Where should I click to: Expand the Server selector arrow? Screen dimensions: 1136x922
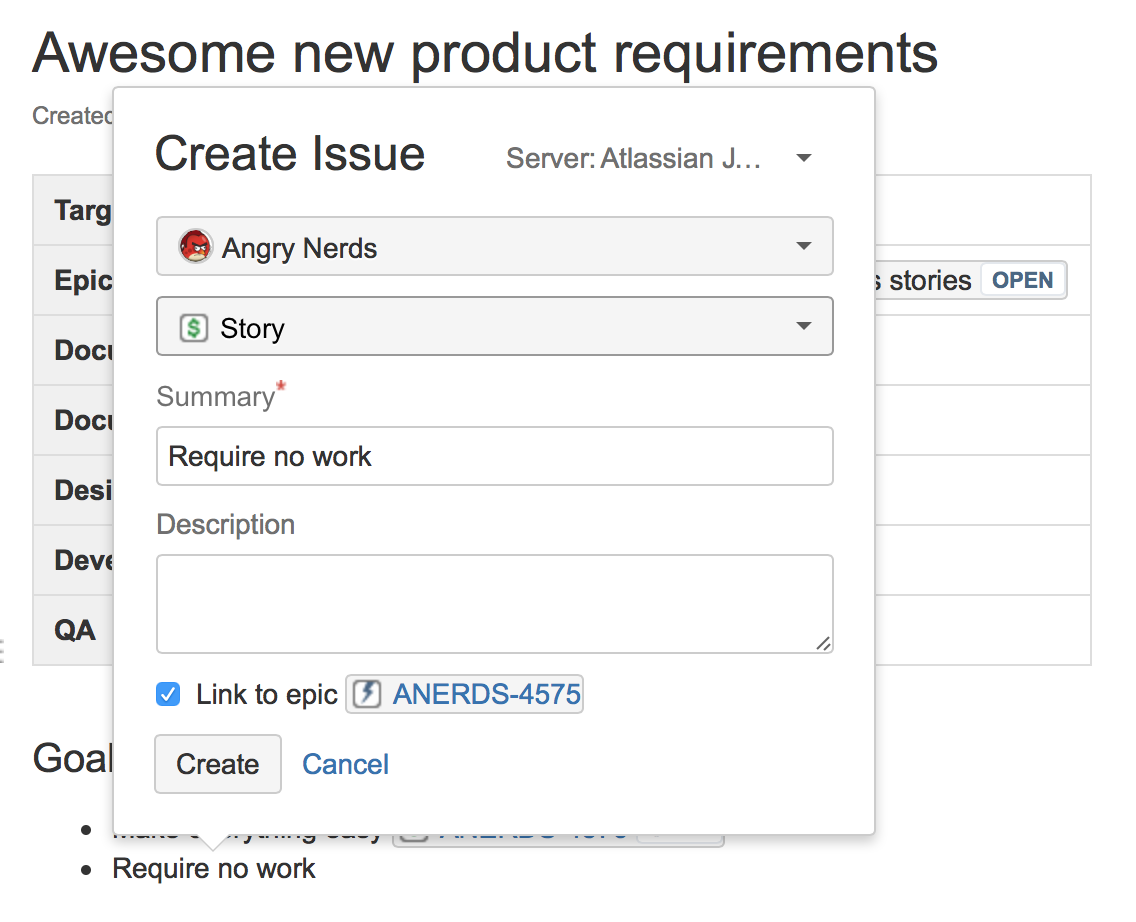pyautogui.click(x=803, y=159)
